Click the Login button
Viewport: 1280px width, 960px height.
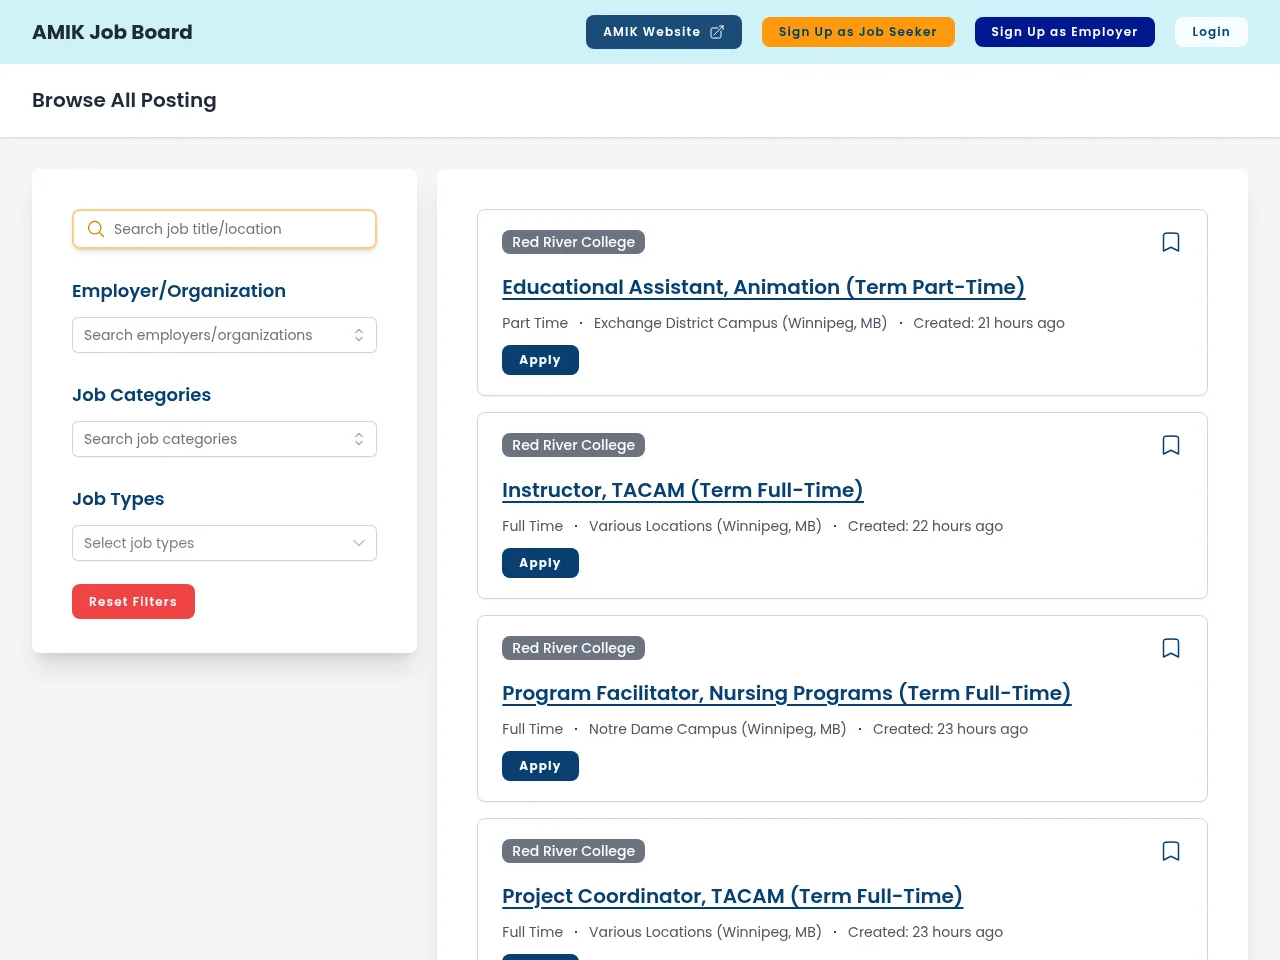point(1211,32)
